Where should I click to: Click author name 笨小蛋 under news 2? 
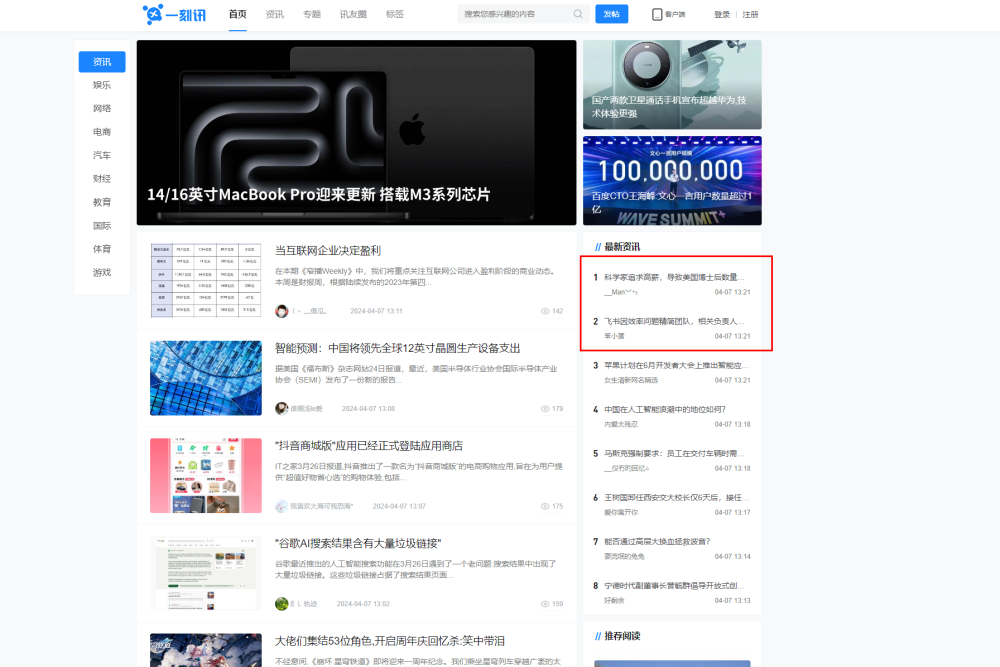pyautogui.click(x=614, y=336)
